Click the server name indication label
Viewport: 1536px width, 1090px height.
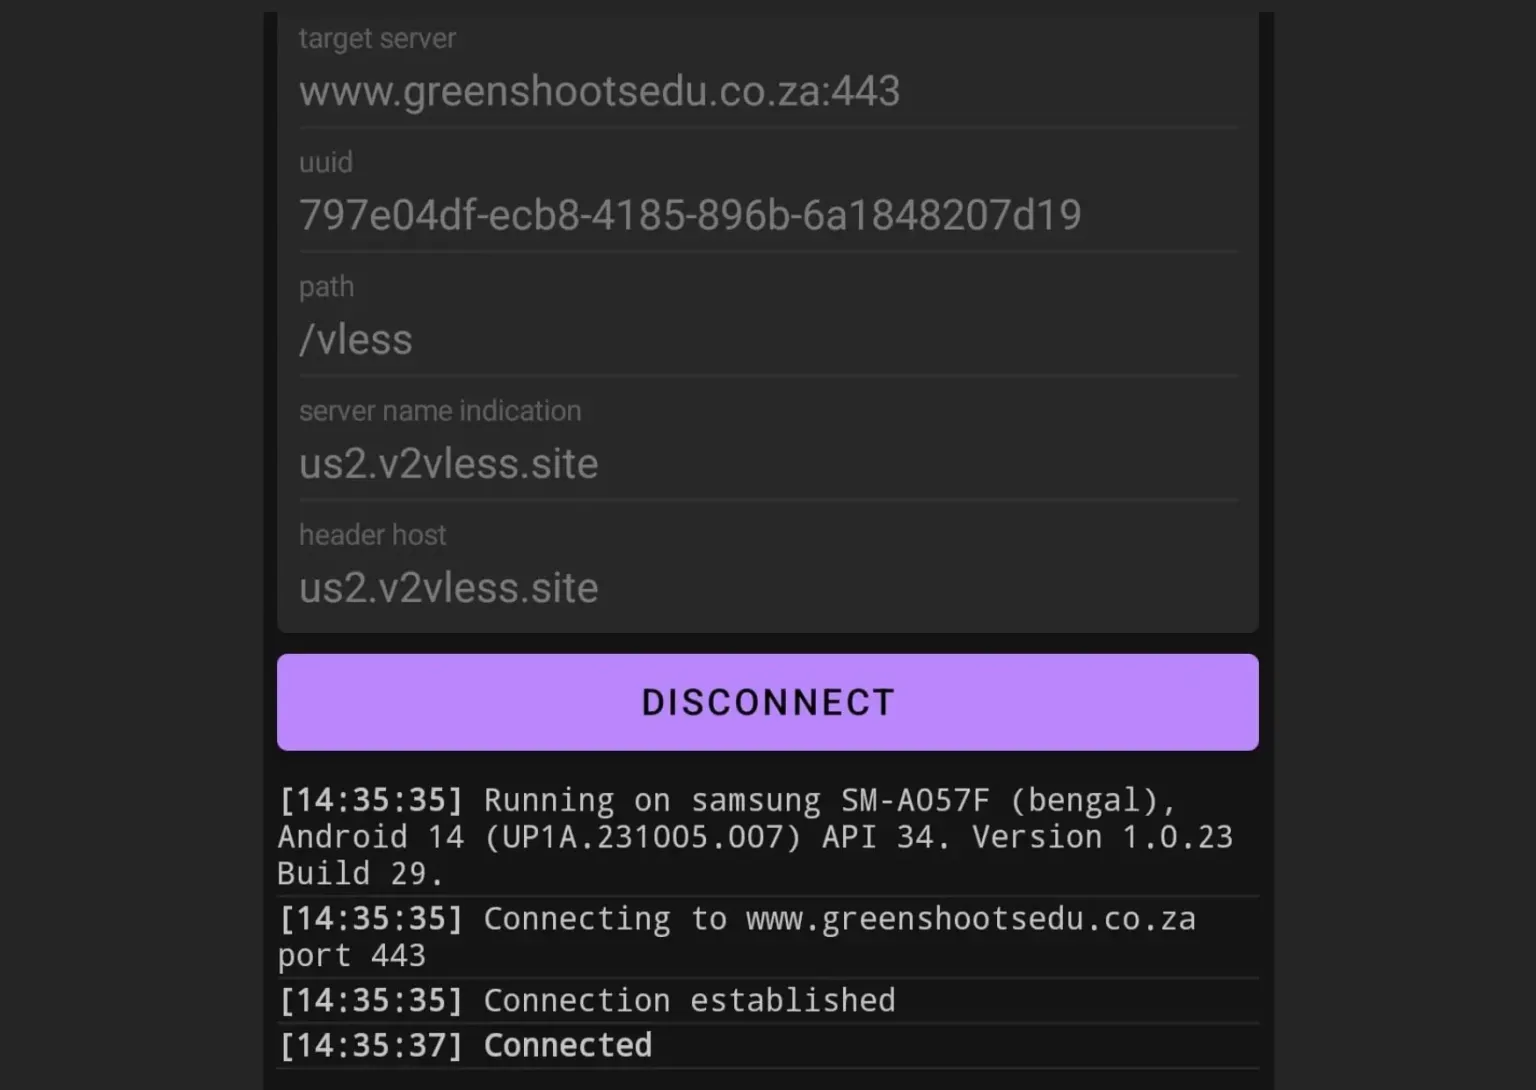(x=439, y=410)
